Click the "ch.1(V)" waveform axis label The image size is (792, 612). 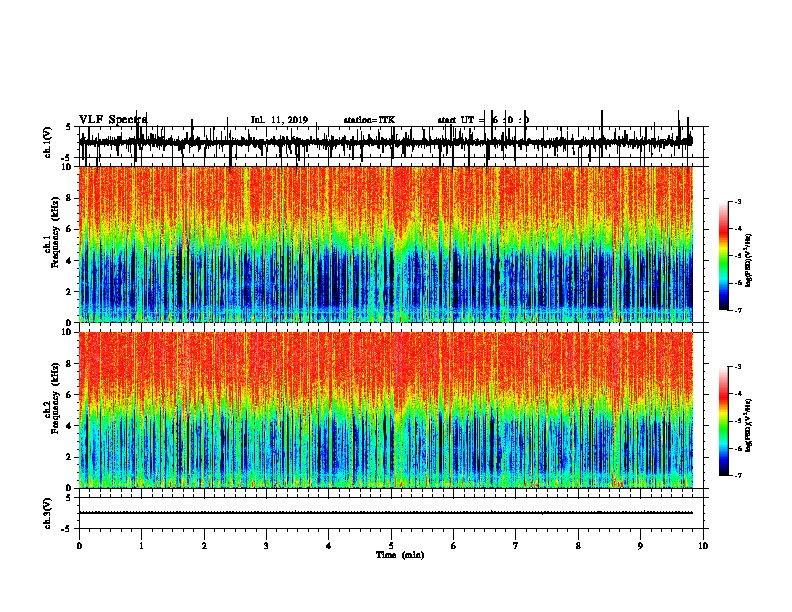47,142
